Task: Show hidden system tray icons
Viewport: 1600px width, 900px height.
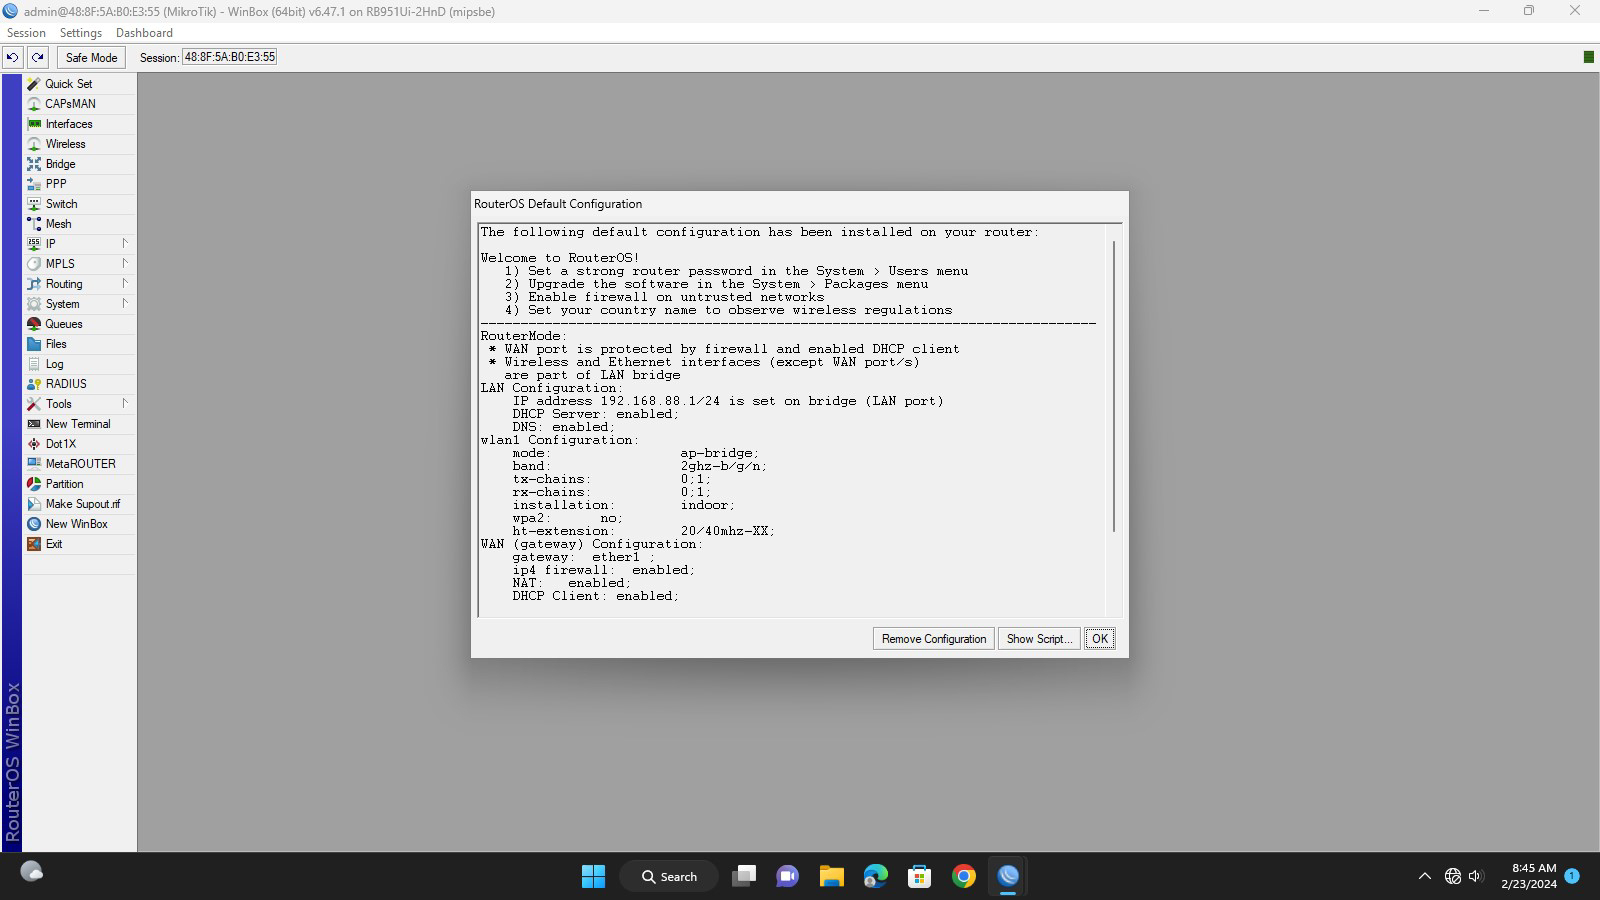Action: tap(1424, 876)
